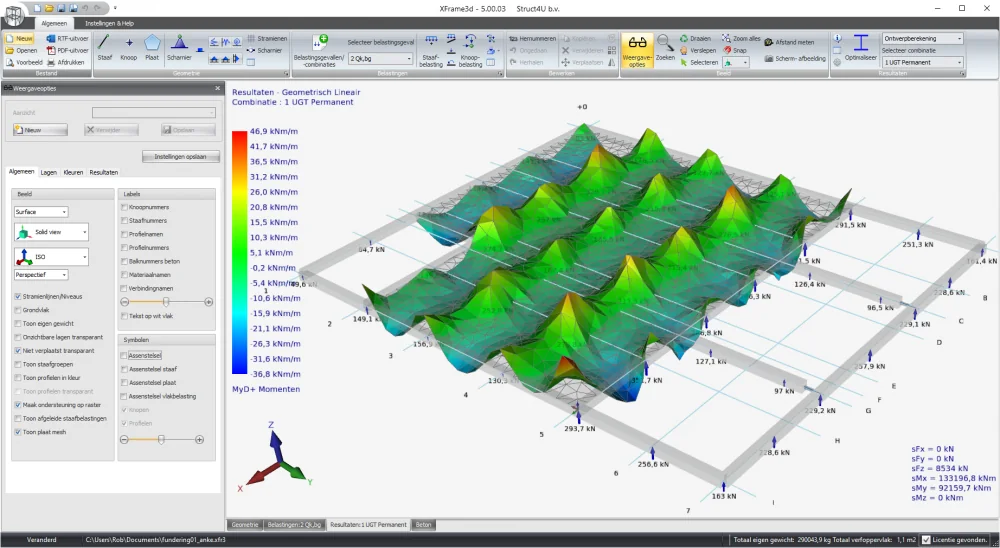Activate the Draaien rotate tool
The width and height of the screenshot is (1000, 548).
tap(695, 39)
